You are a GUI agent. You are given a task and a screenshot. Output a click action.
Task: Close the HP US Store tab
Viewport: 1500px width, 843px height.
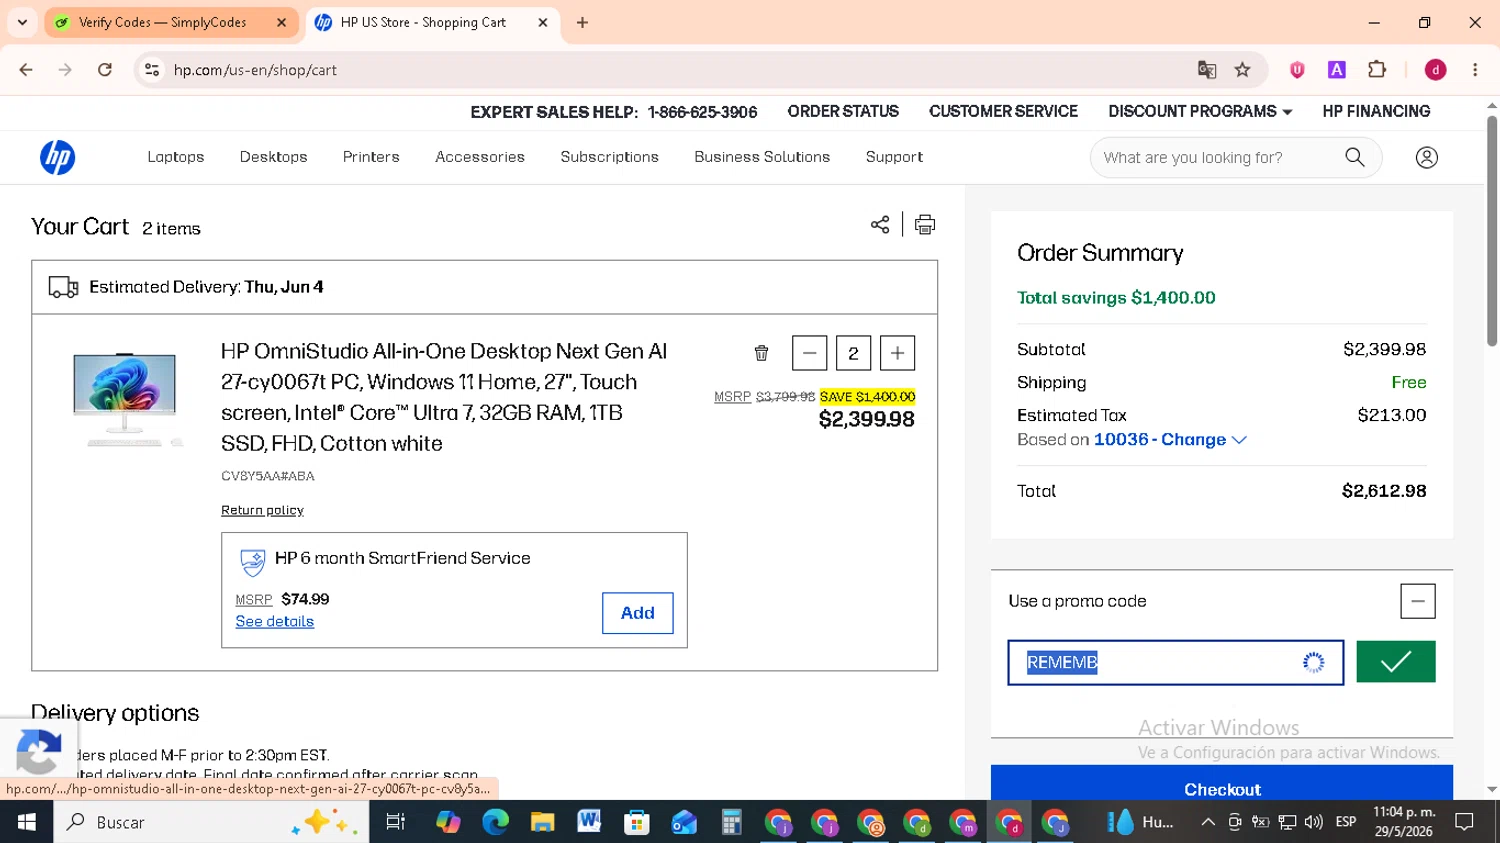tap(543, 22)
